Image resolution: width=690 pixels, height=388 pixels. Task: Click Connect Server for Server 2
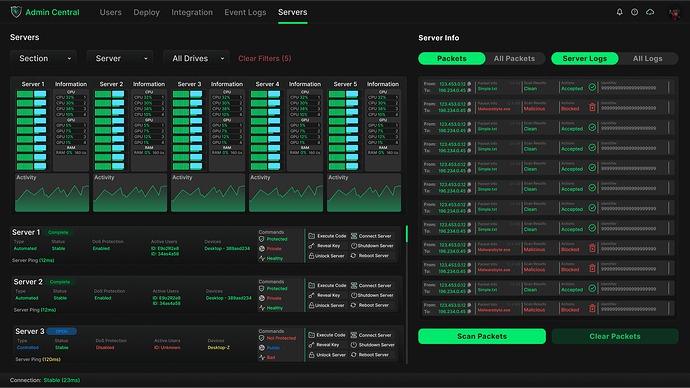click(x=371, y=286)
